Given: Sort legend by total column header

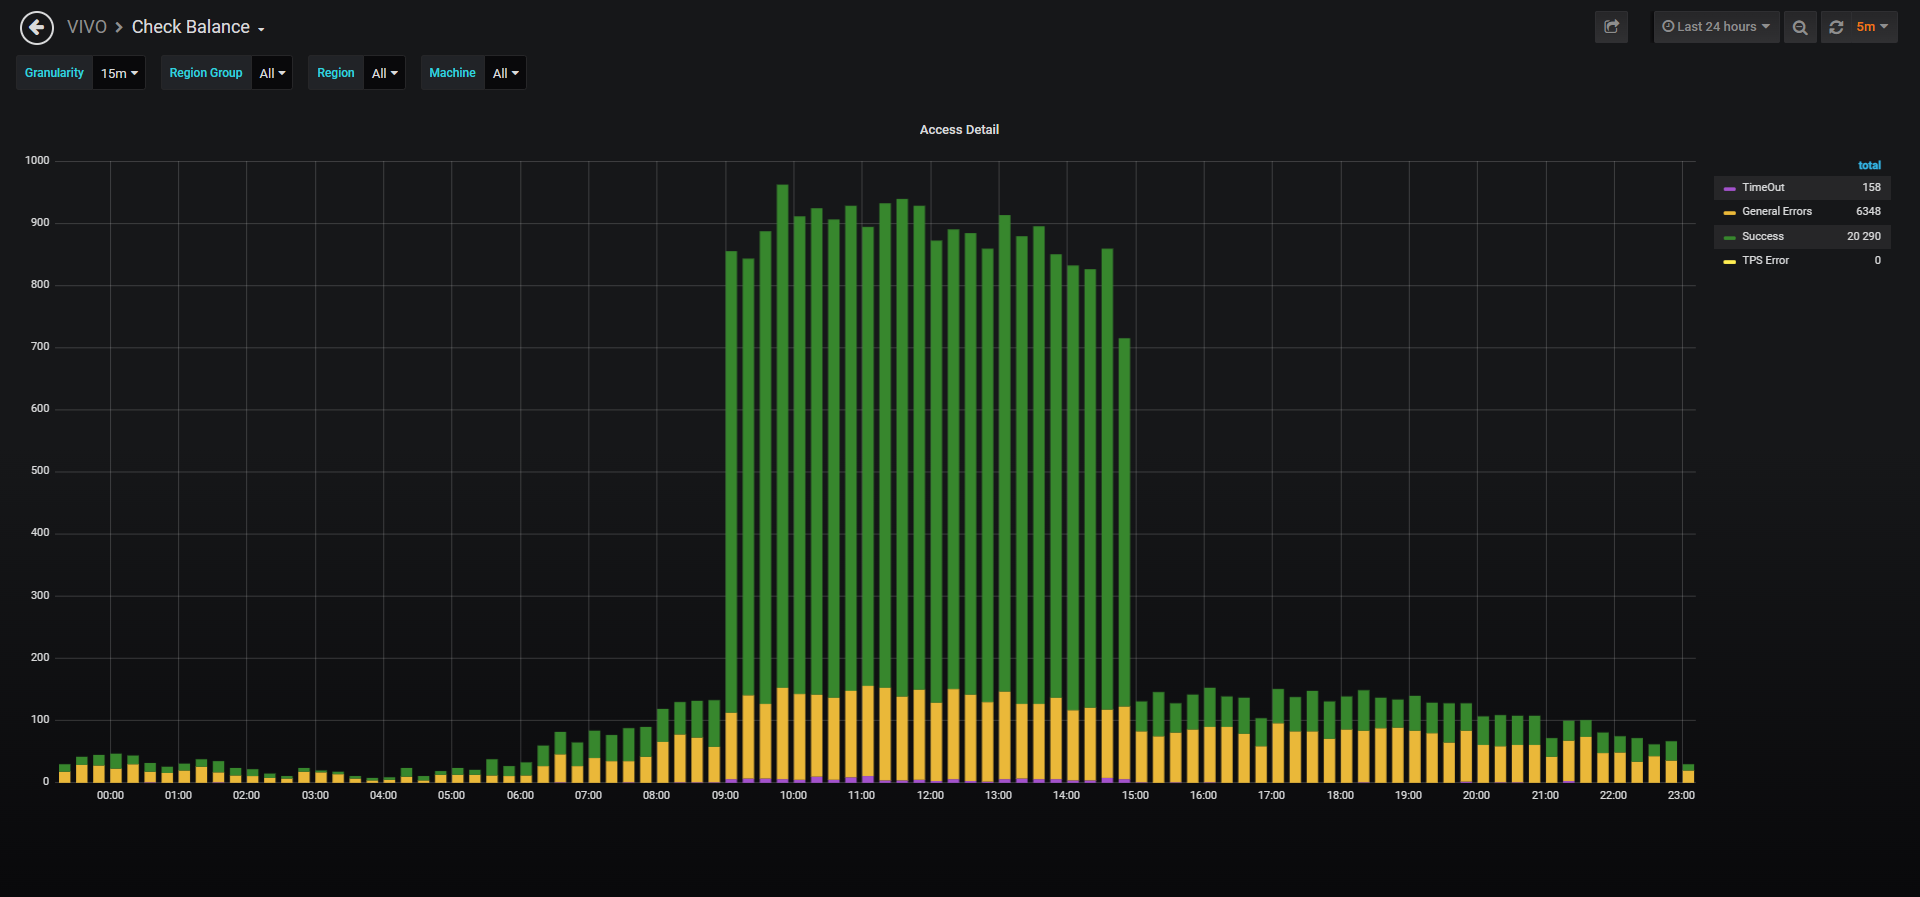Looking at the screenshot, I should 1869,165.
